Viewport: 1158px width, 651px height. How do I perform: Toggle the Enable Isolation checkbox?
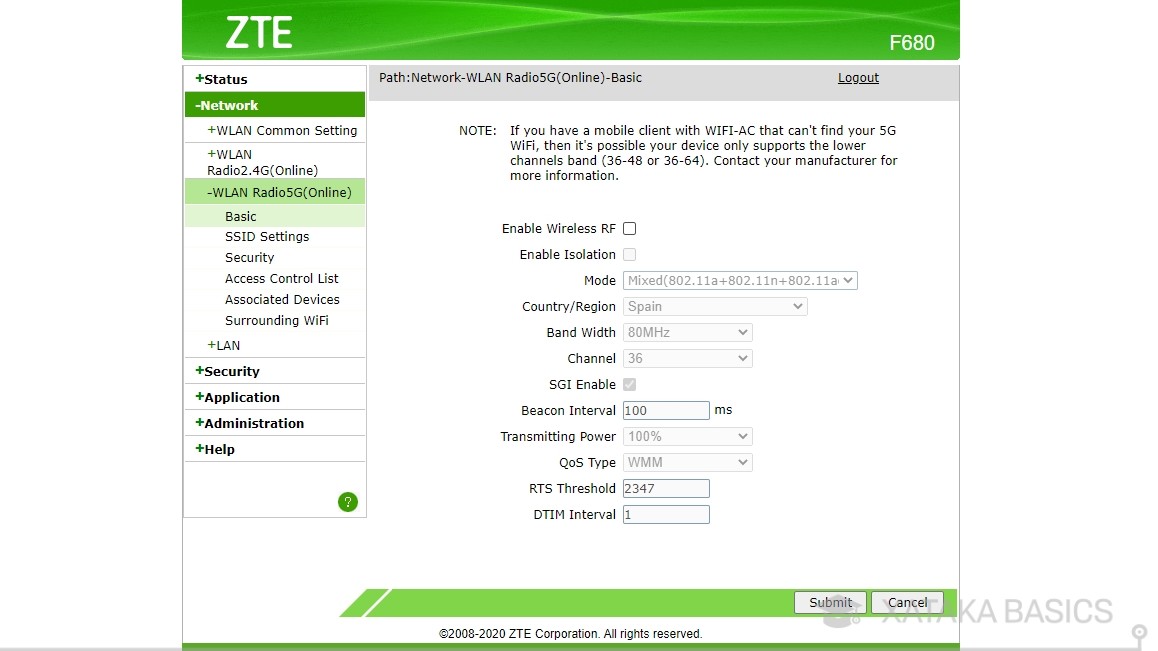tap(629, 255)
